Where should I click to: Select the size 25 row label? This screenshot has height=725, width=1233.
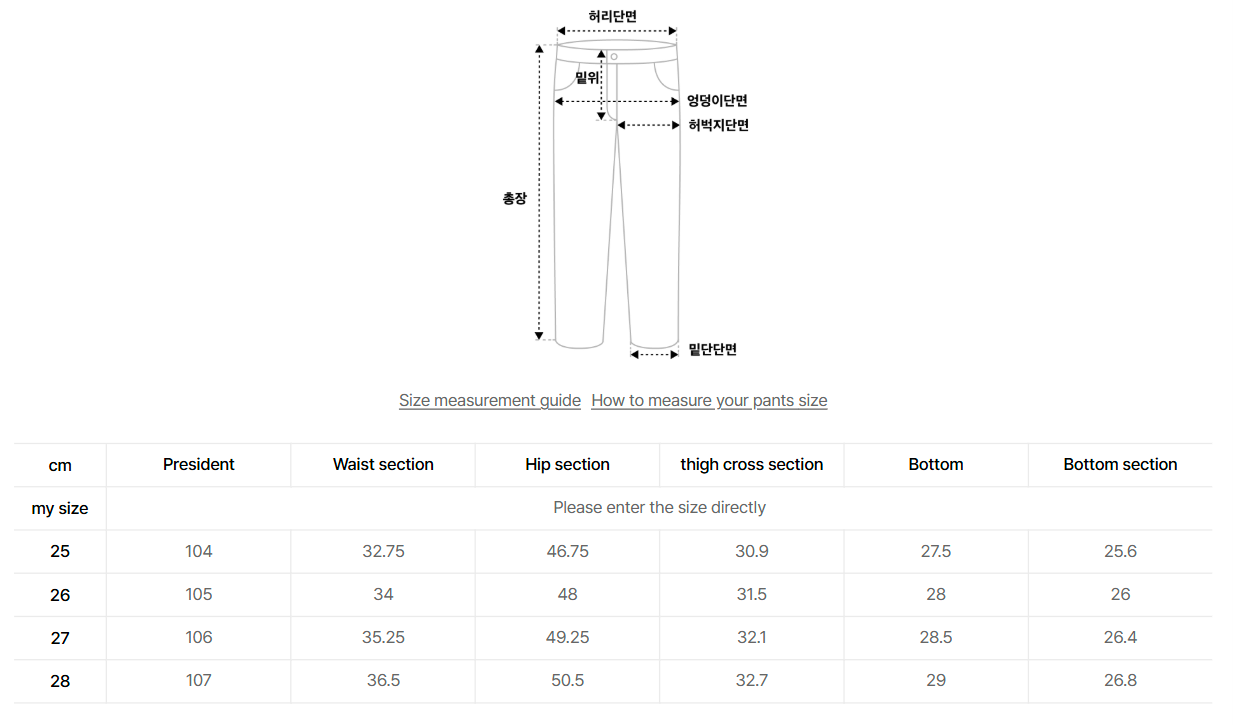(x=60, y=552)
